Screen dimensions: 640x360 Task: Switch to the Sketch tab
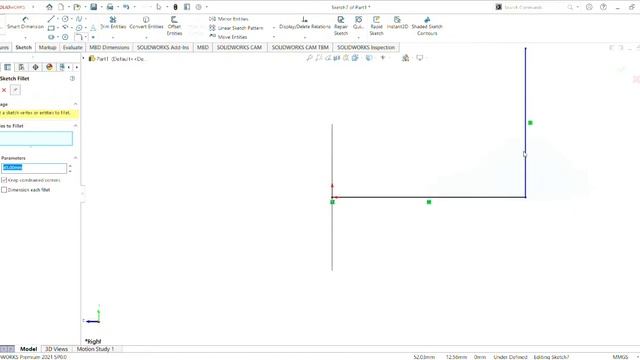point(24,47)
